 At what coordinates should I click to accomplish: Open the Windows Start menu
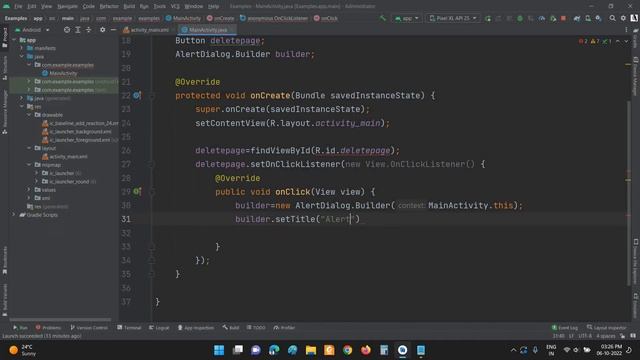[219, 350]
